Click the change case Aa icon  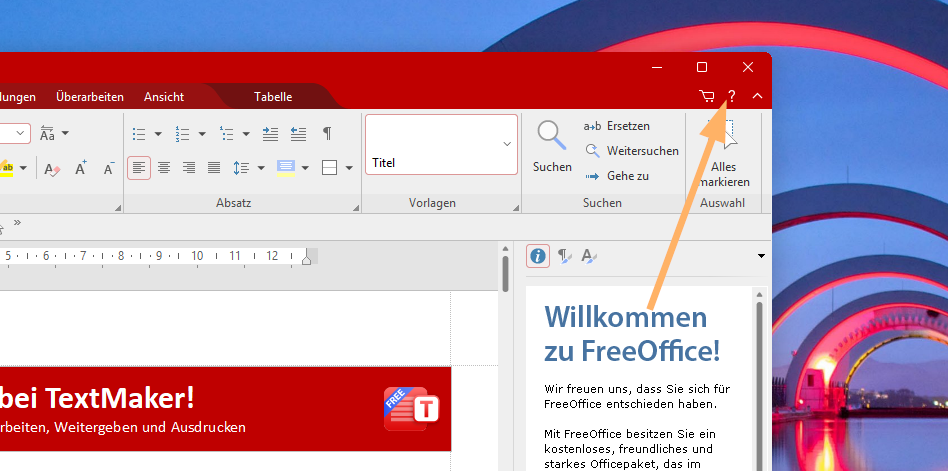(47, 134)
